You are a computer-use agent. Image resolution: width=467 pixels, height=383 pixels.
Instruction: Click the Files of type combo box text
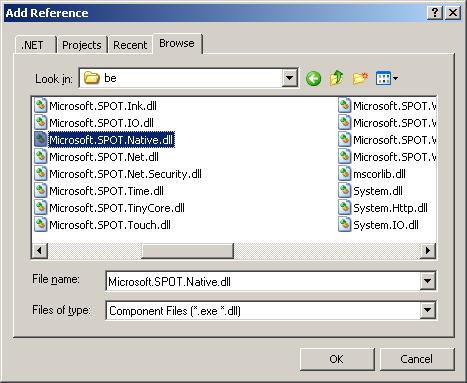click(x=263, y=311)
